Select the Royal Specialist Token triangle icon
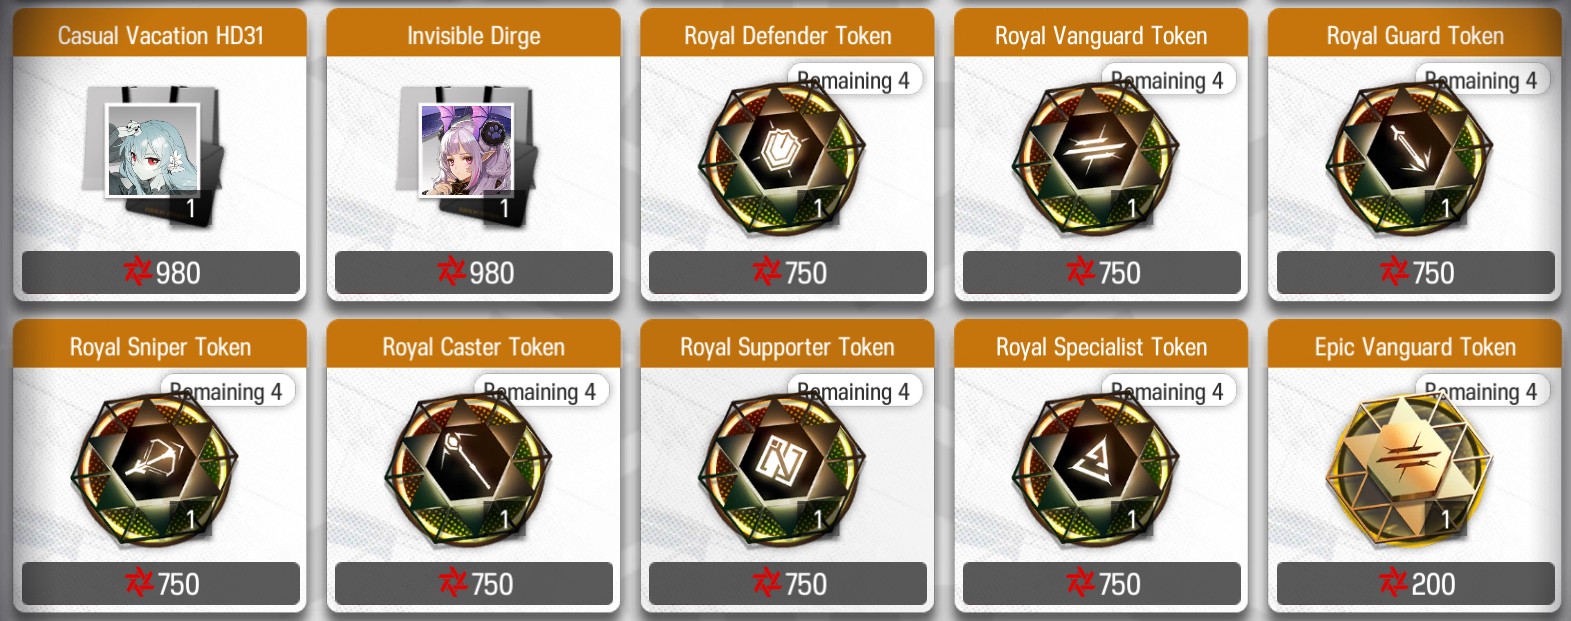The width and height of the screenshot is (1571, 621). pyautogui.click(x=1096, y=468)
